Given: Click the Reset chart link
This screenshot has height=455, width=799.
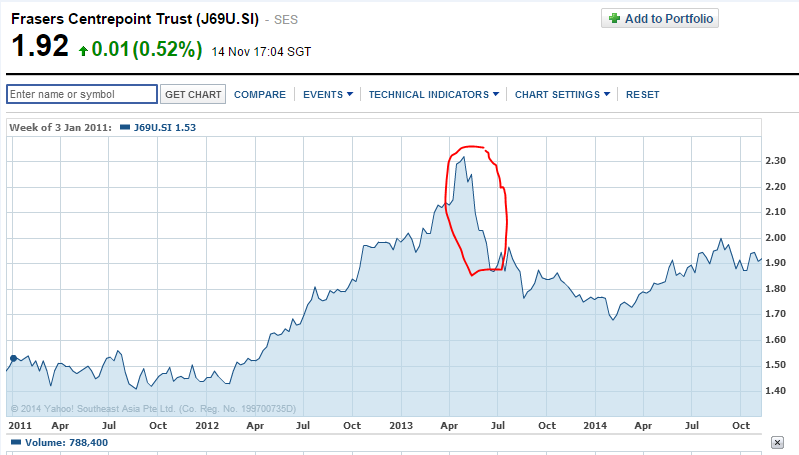Looking at the screenshot, I should coord(643,94).
